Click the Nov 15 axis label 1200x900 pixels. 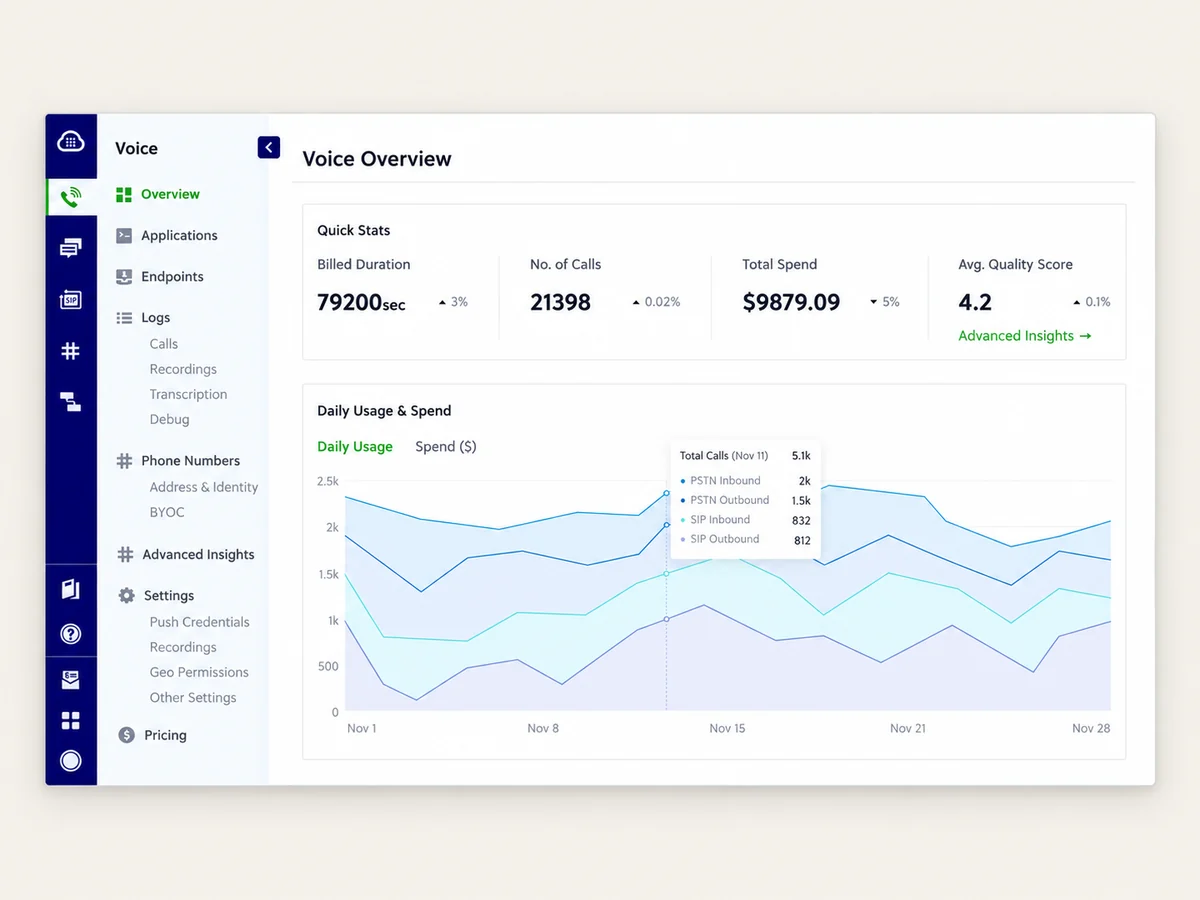point(727,728)
